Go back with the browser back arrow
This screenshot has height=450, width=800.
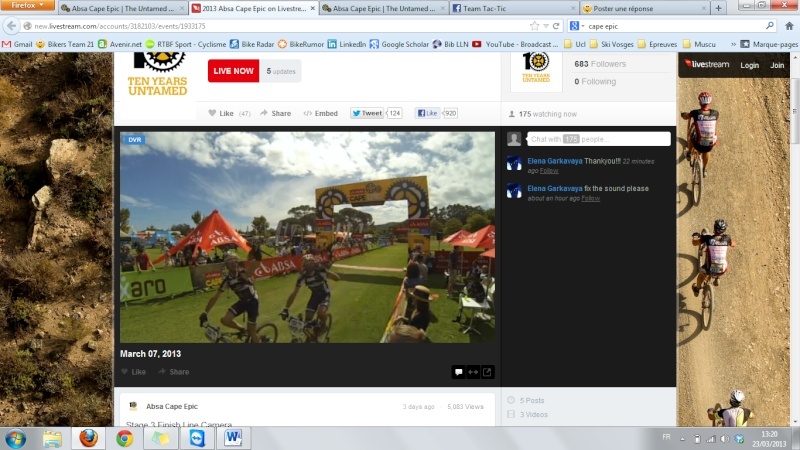tap(11, 26)
